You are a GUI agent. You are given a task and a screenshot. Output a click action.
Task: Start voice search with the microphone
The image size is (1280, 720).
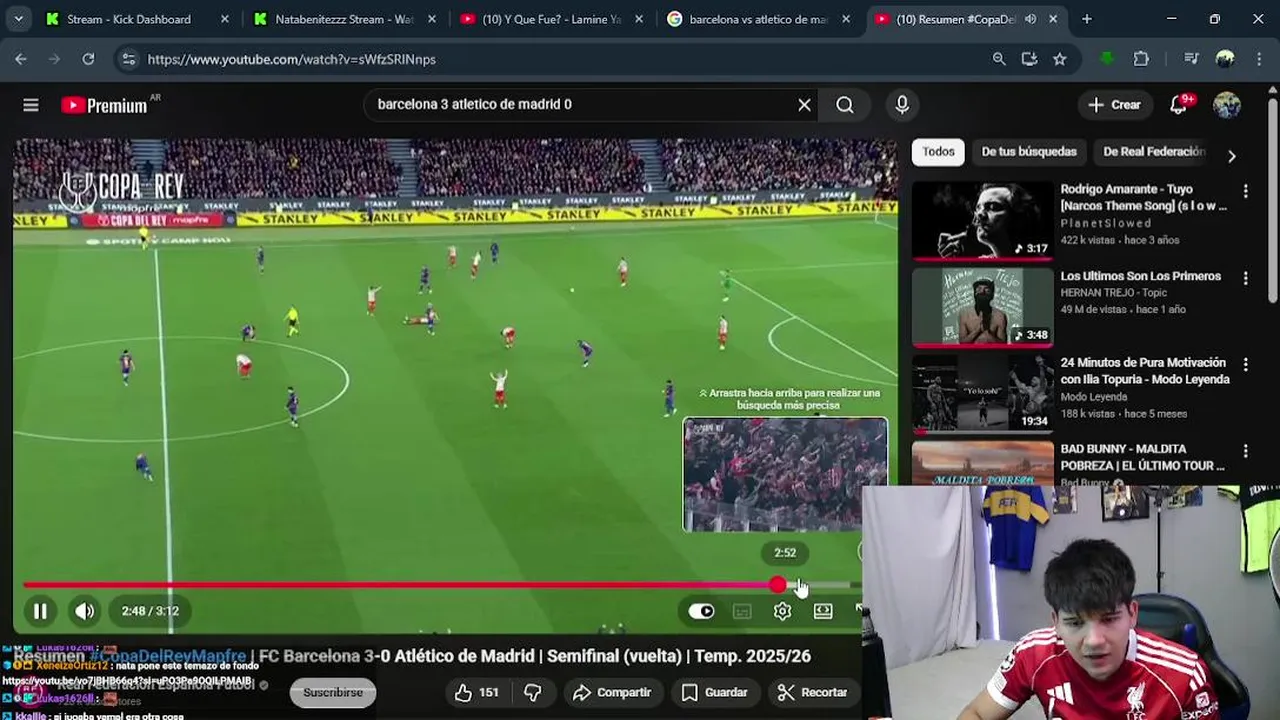[x=902, y=105]
